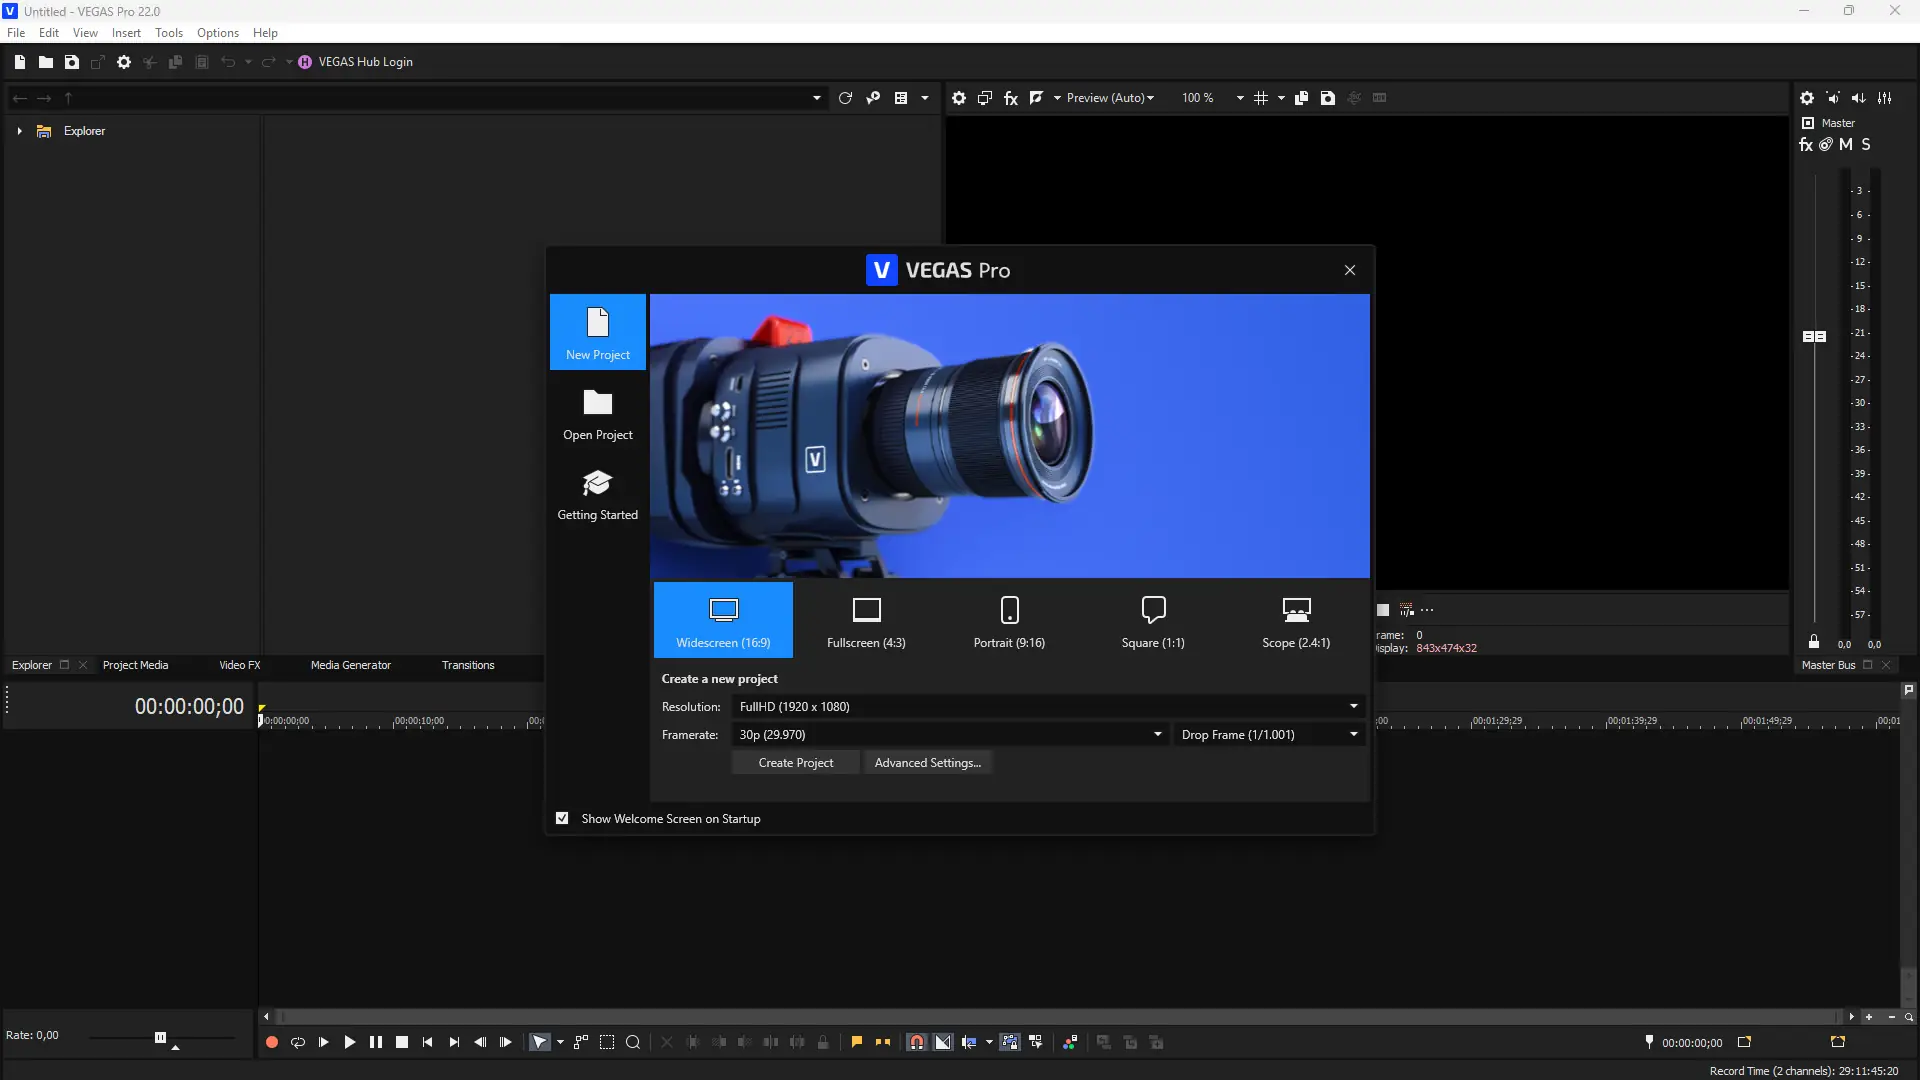Open the Video FX editor via fx icon
This screenshot has width=1920, height=1080.
[x=1011, y=97]
